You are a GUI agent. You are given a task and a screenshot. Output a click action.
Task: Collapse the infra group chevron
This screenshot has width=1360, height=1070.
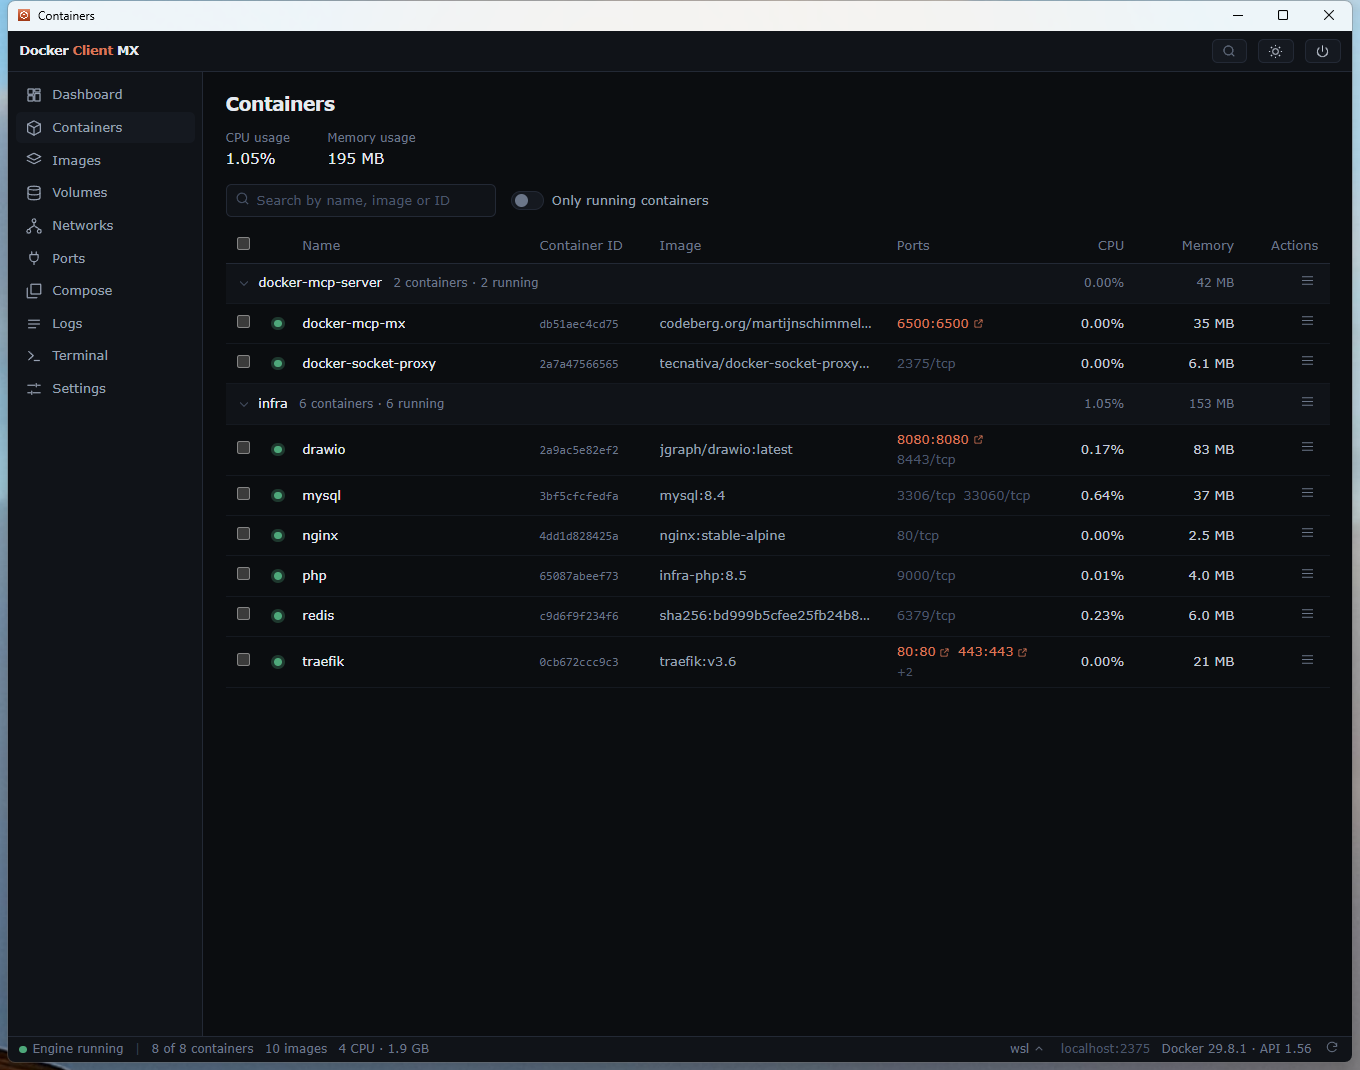pyautogui.click(x=243, y=404)
